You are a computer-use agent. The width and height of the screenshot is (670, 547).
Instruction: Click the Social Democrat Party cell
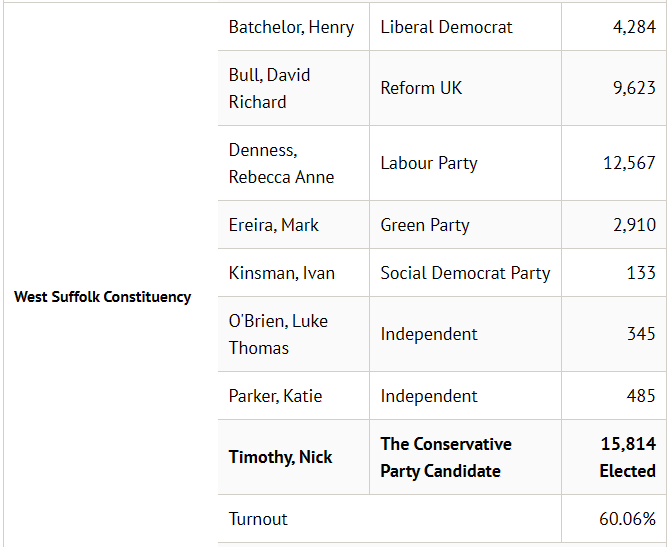pyautogui.click(x=465, y=273)
